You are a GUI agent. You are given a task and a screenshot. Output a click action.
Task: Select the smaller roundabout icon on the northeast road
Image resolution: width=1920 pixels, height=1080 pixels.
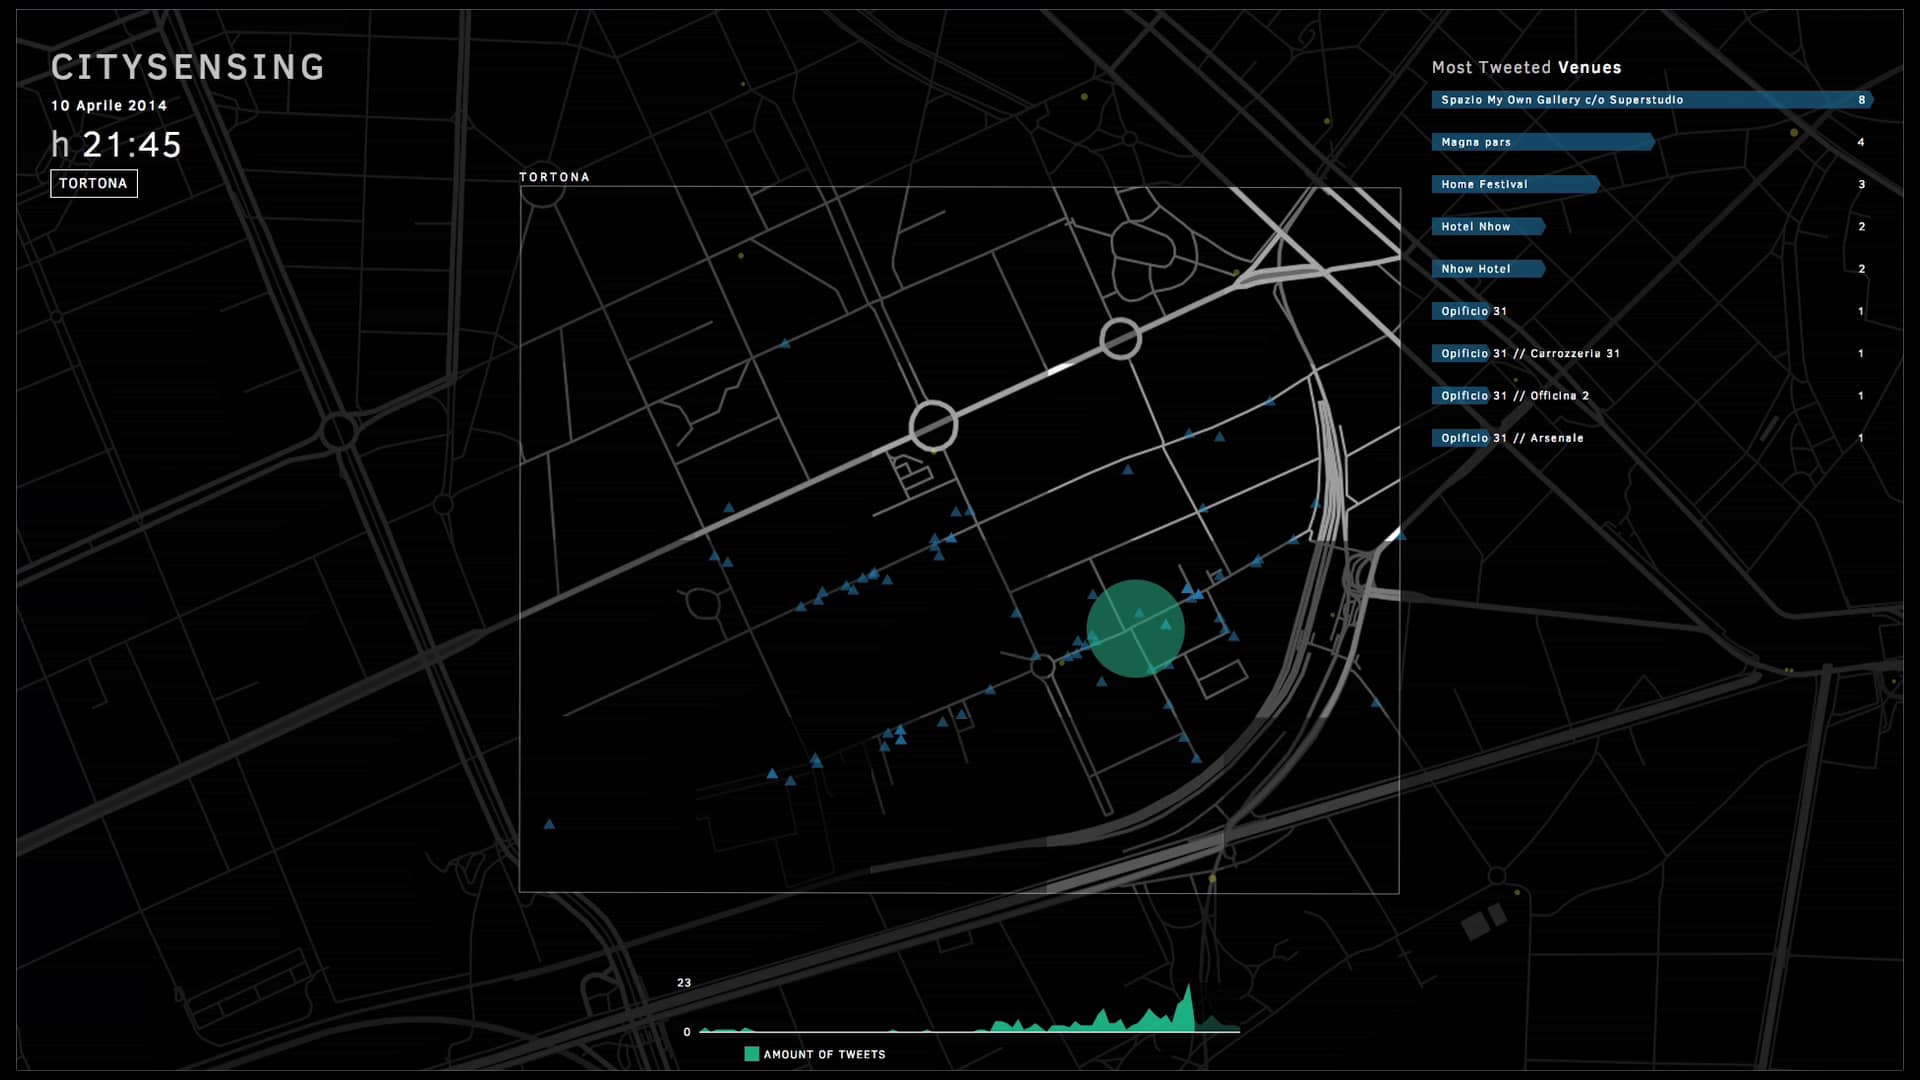point(1122,339)
